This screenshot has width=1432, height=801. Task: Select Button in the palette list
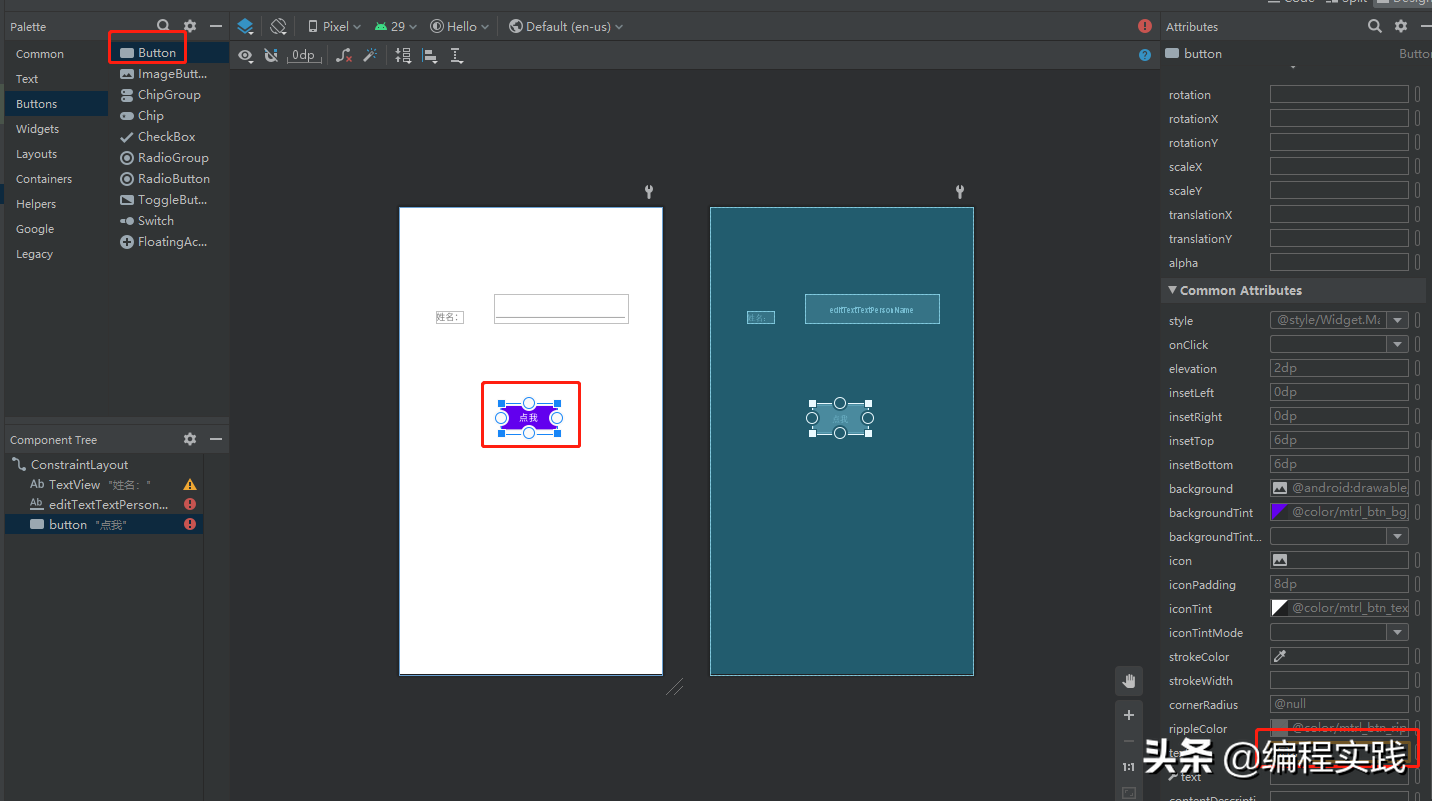tap(168, 53)
